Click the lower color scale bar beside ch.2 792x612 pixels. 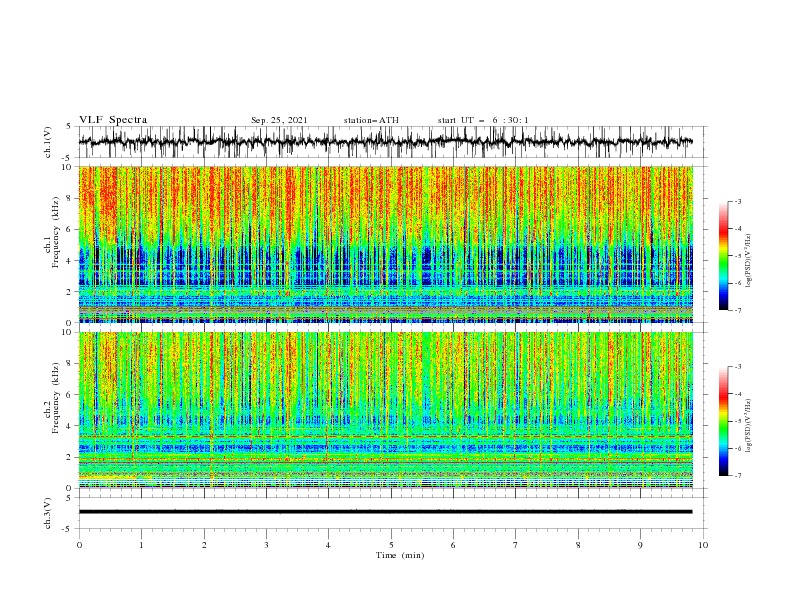pyautogui.click(x=723, y=421)
